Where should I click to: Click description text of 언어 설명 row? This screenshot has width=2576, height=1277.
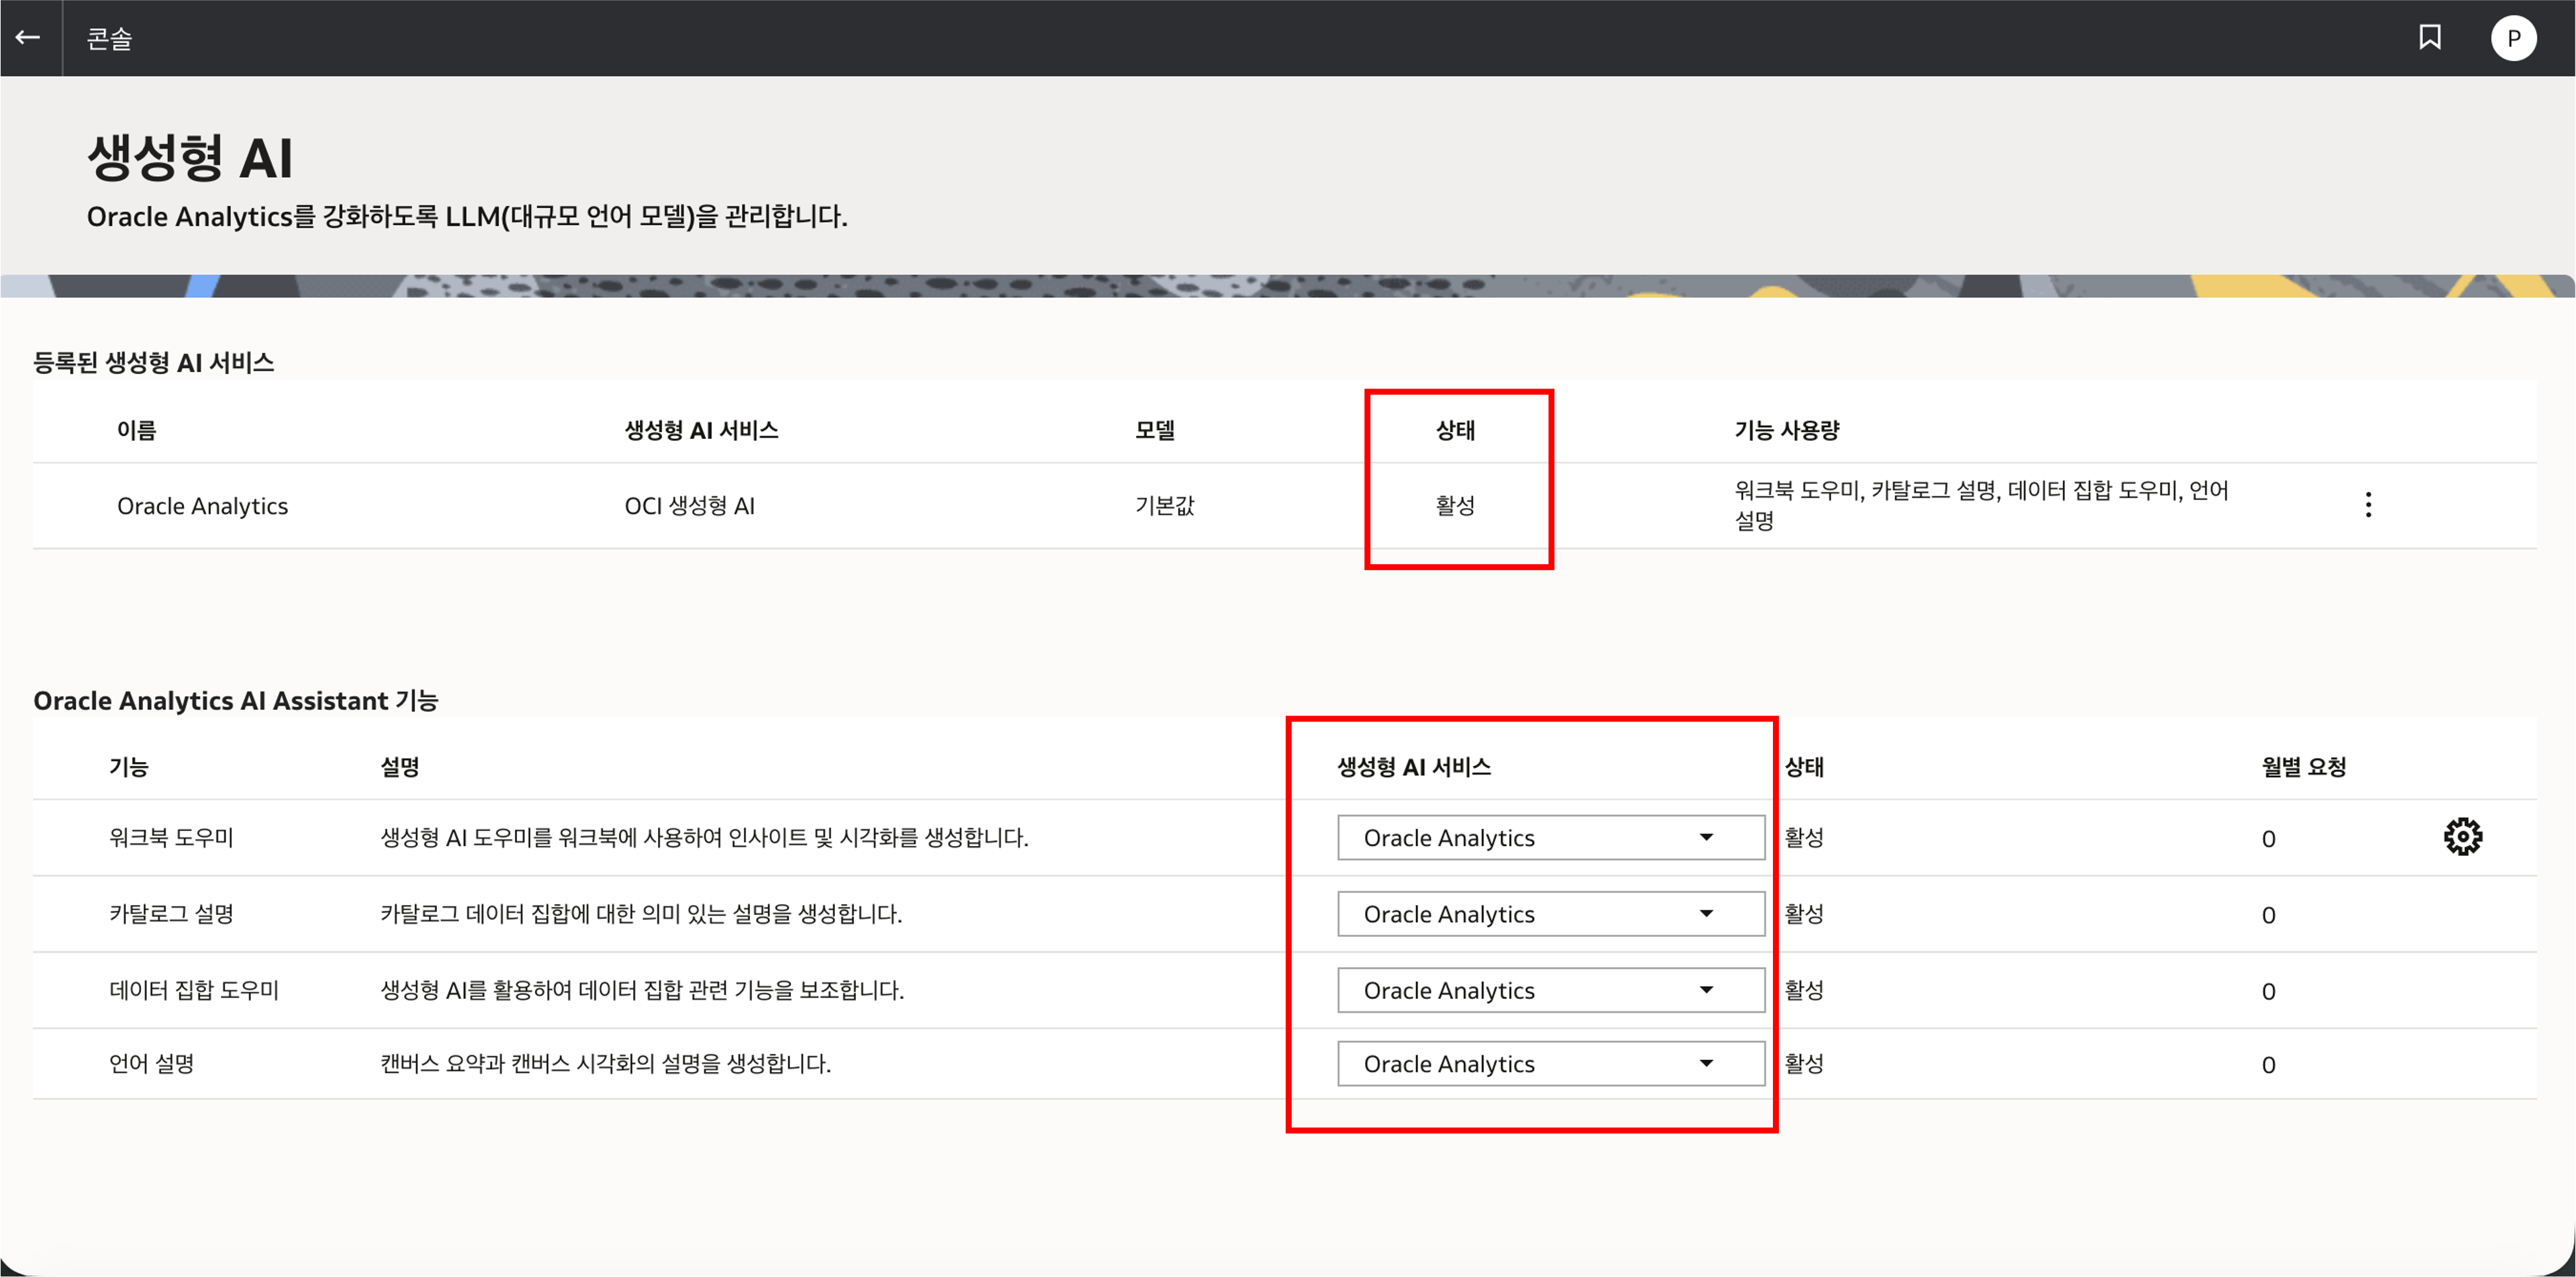click(605, 1064)
